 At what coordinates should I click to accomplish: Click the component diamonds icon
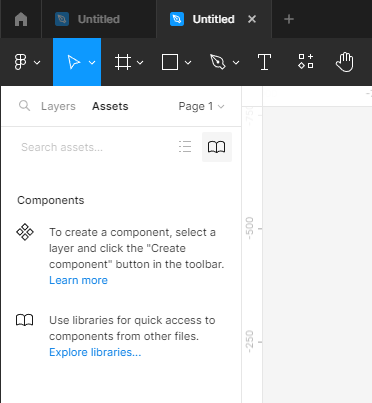25,232
